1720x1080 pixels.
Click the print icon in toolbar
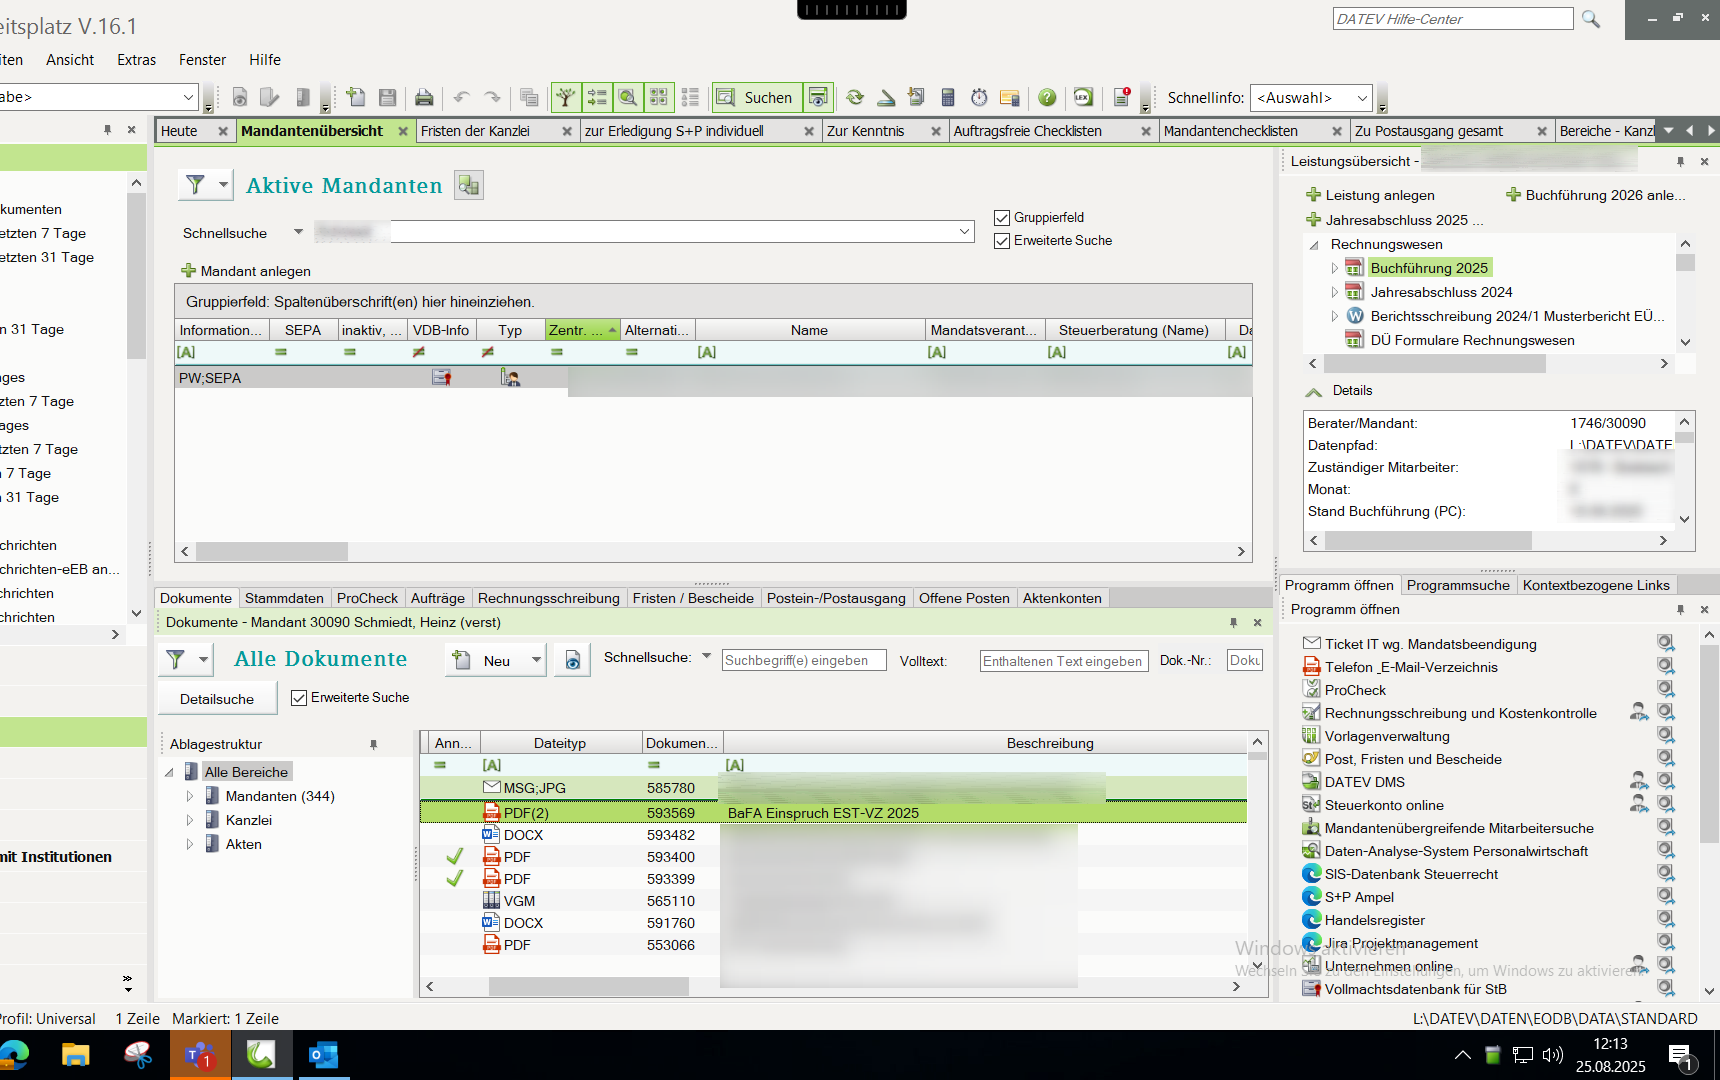[424, 97]
